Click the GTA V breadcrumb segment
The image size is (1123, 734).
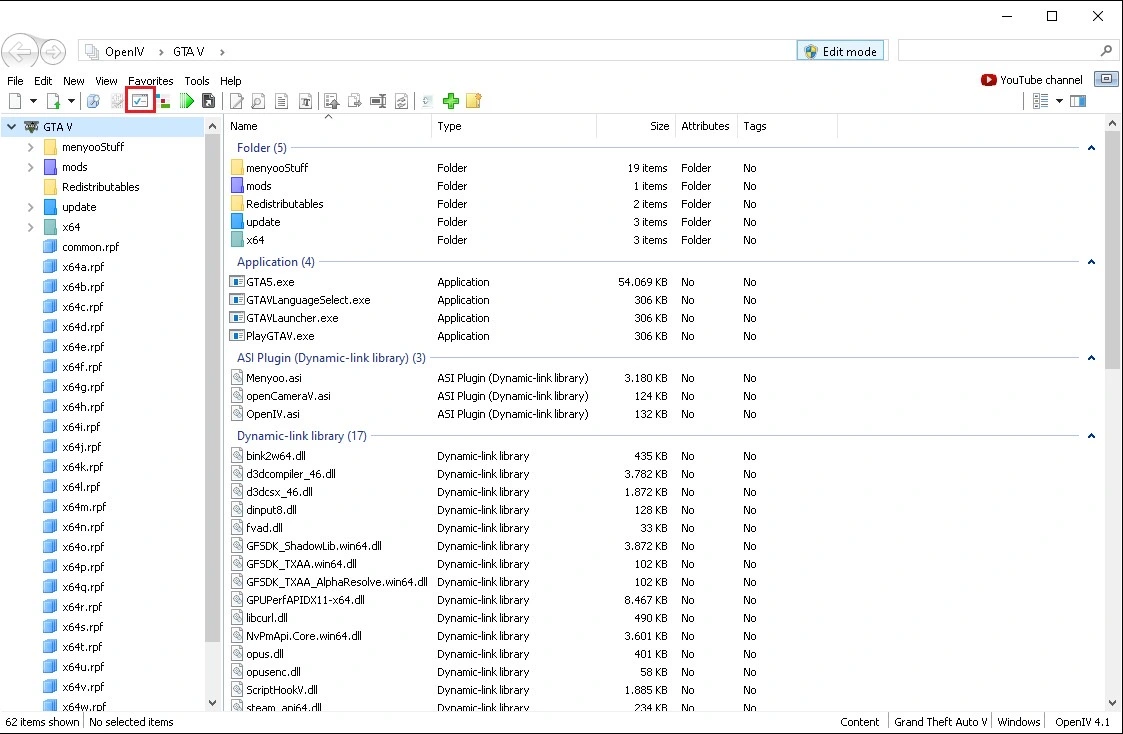[x=188, y=52]
